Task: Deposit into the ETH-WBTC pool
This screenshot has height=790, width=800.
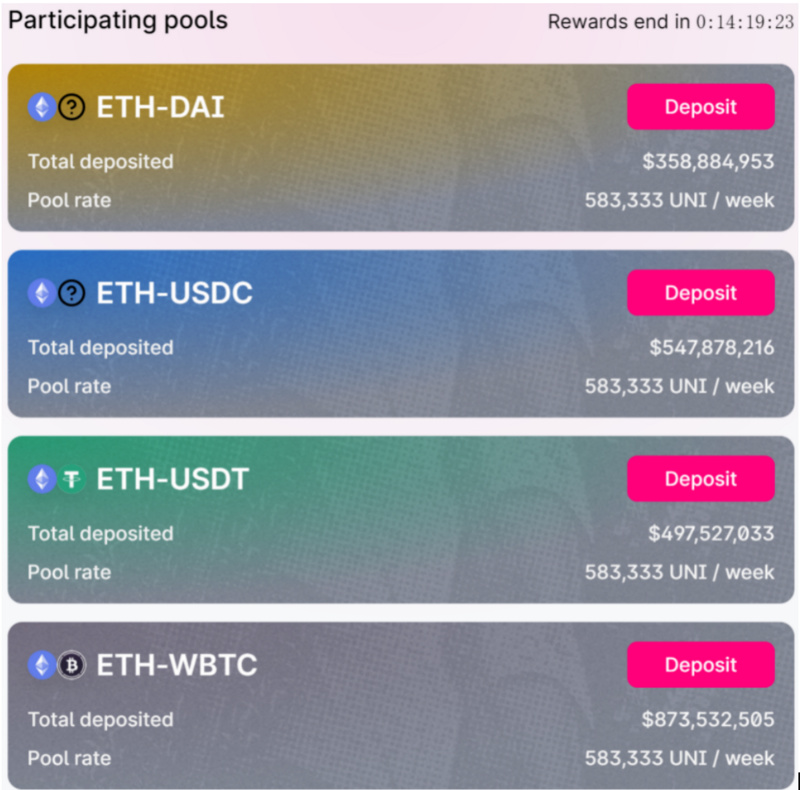Action: tap(701, 664)
